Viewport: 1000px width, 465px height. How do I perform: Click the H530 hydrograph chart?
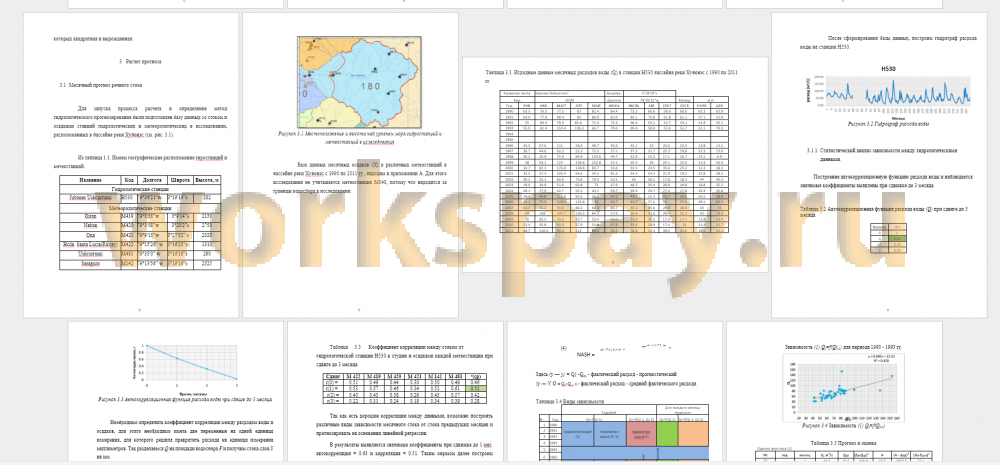coord(887,93)
